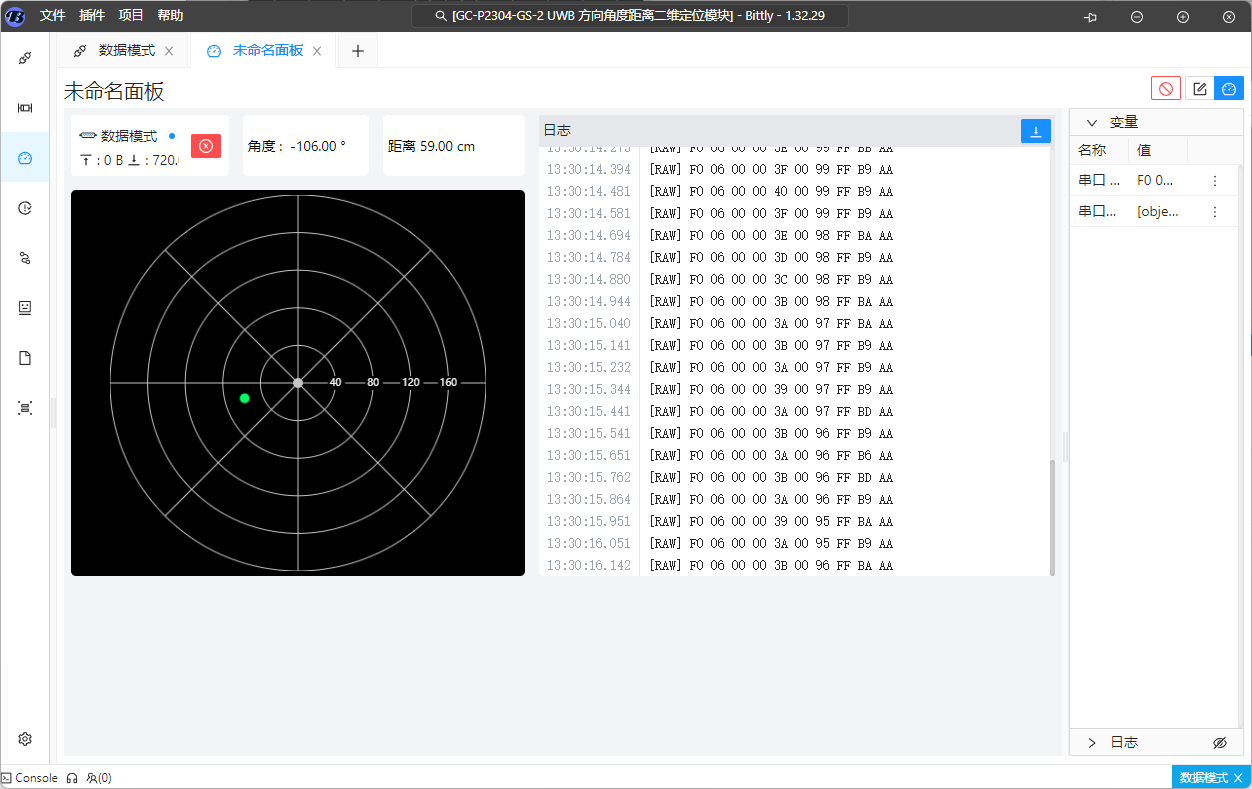Toggle visibility eye icon in the 日志 section

pos(1219,743)
